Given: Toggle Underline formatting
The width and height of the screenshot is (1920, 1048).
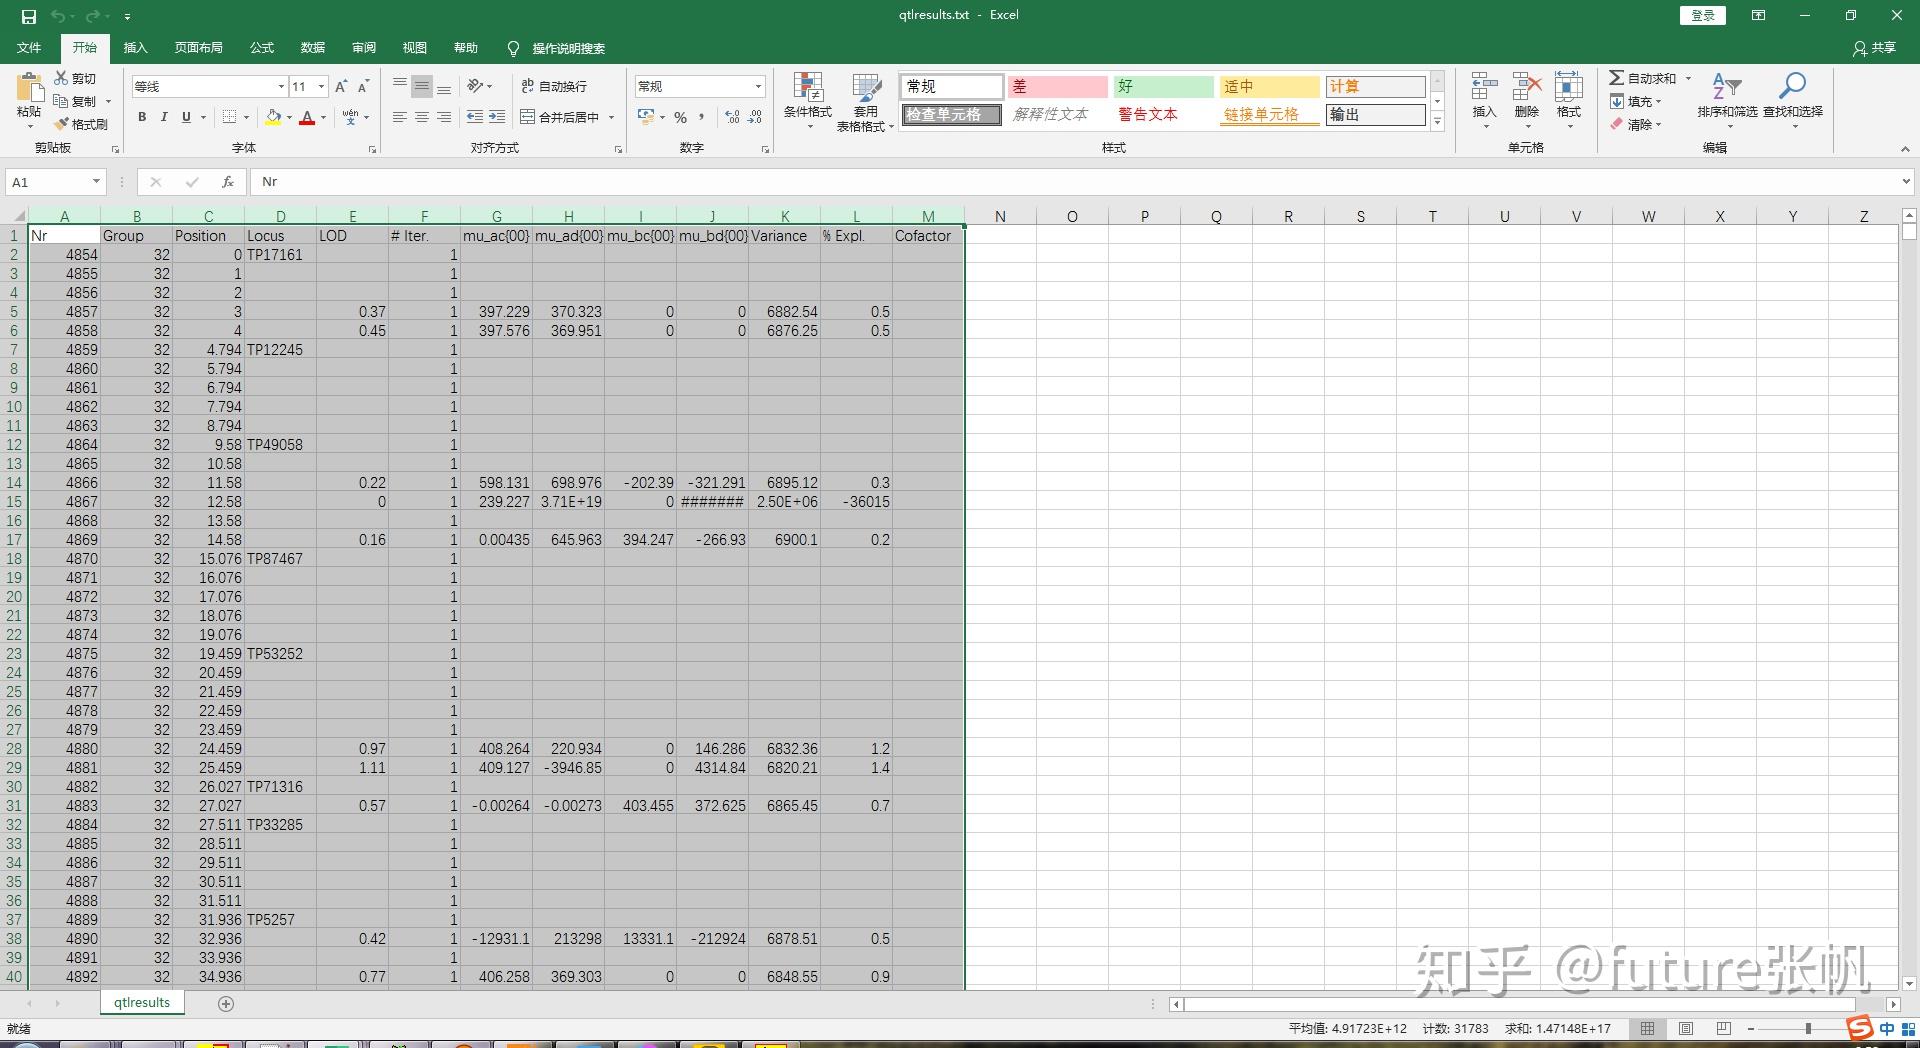Looking at the screenshot, I should pos(186,117).
